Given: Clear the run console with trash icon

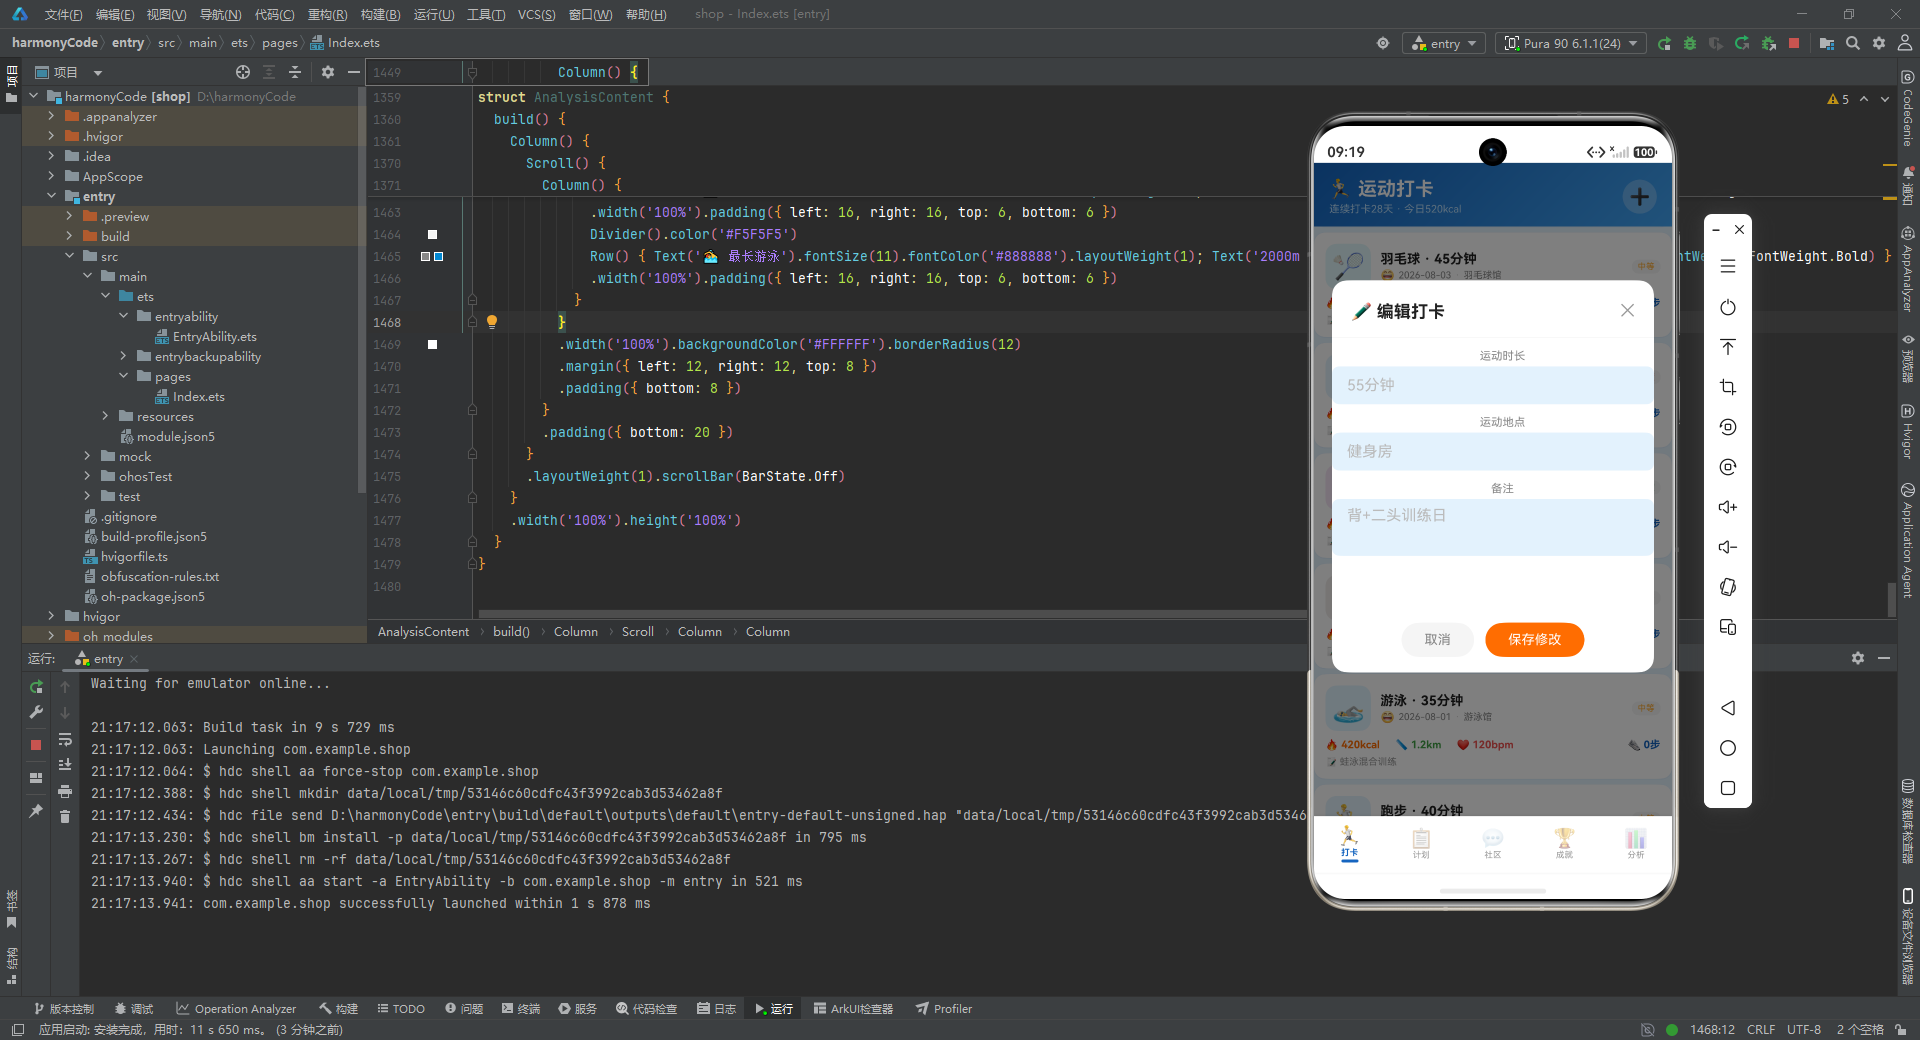Looking at the screenshot, I should pos(65,816).
